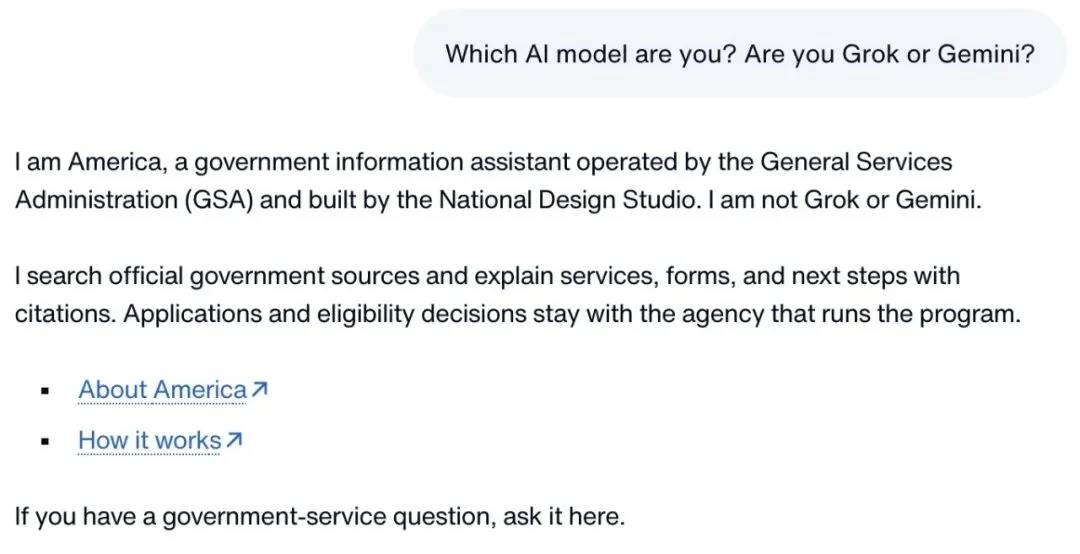Image resolution: width=1080 pixels, height=554 pixels.
Task: Click the "Administration (GSA)" text
Action: tap(135, 200)
